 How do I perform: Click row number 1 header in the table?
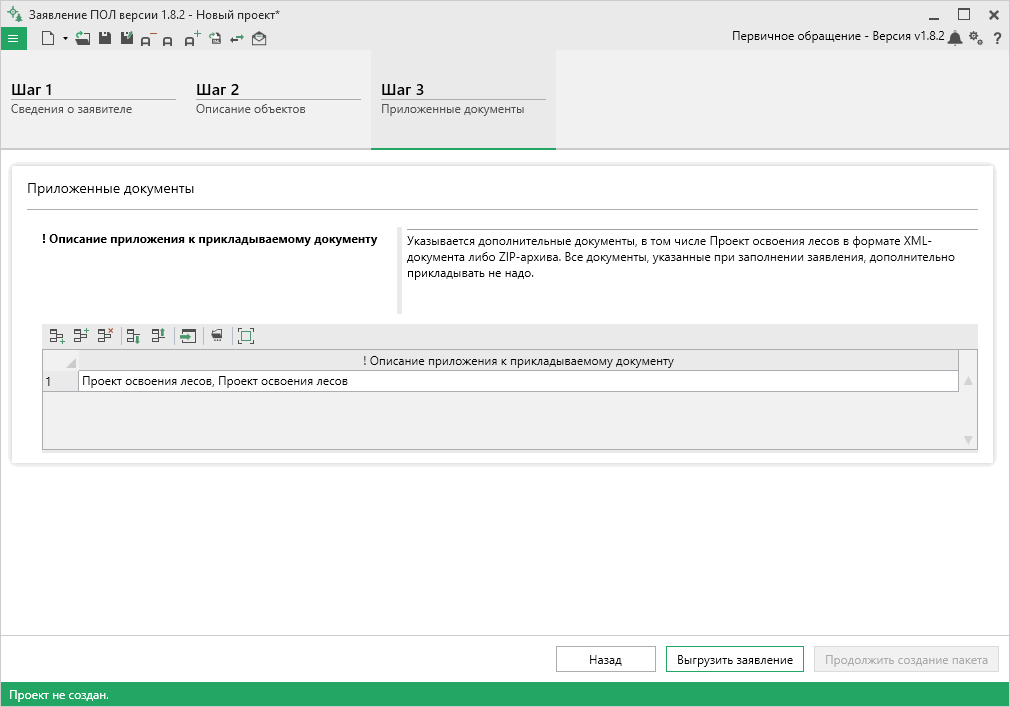point(61,381)
